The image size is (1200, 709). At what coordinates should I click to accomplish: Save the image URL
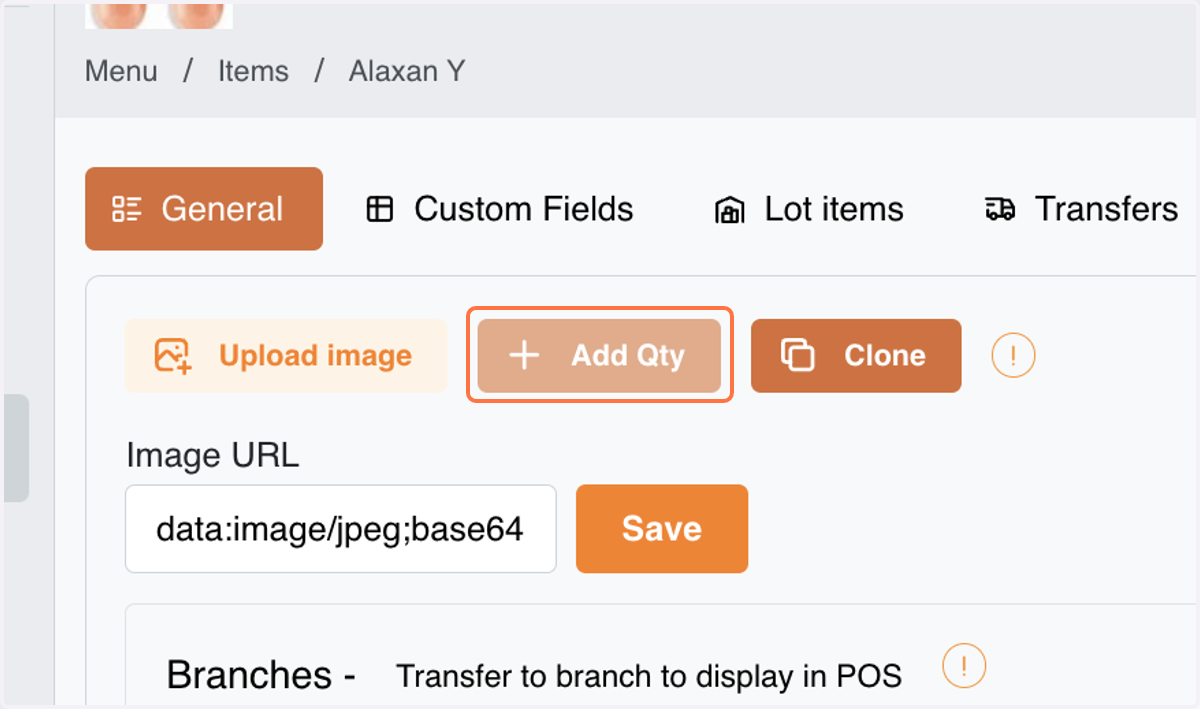click(662, 529)
